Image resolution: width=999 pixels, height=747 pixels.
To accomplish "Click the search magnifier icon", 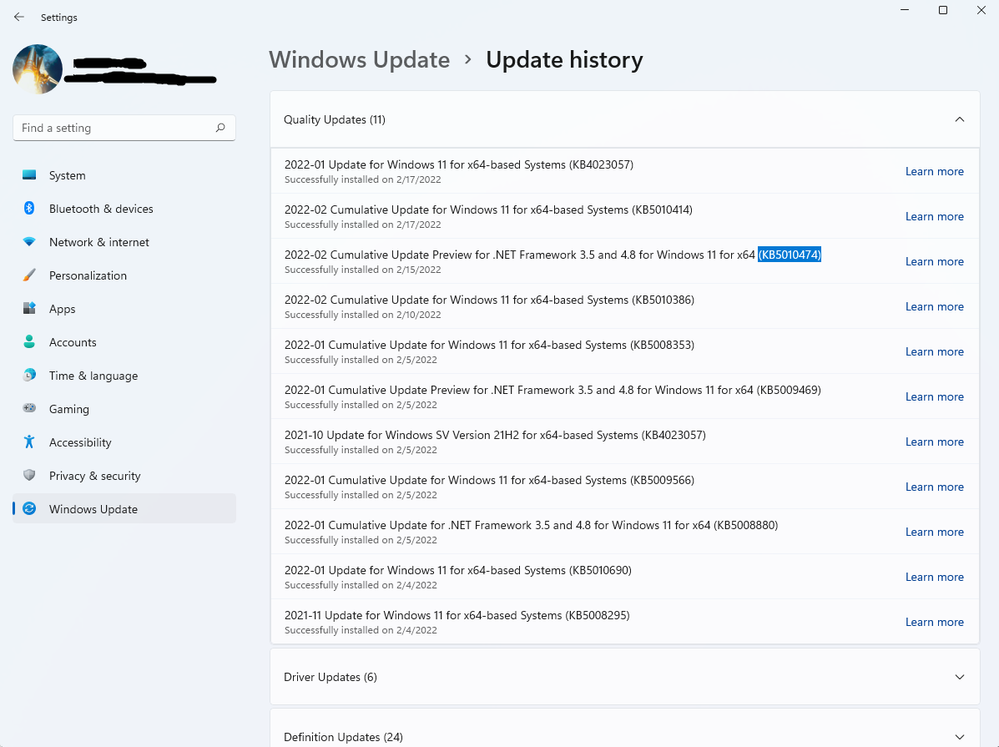I will [220, 127].
